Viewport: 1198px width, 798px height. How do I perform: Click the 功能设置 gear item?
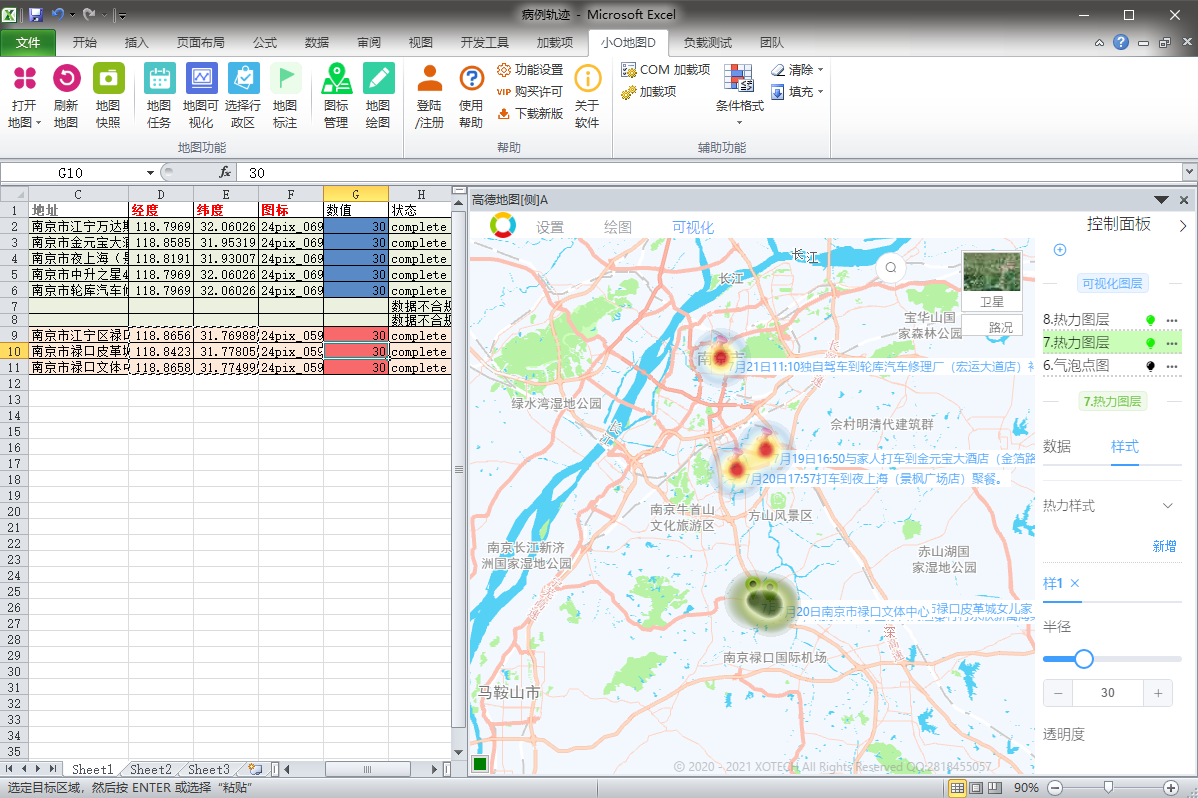point(529,70)
